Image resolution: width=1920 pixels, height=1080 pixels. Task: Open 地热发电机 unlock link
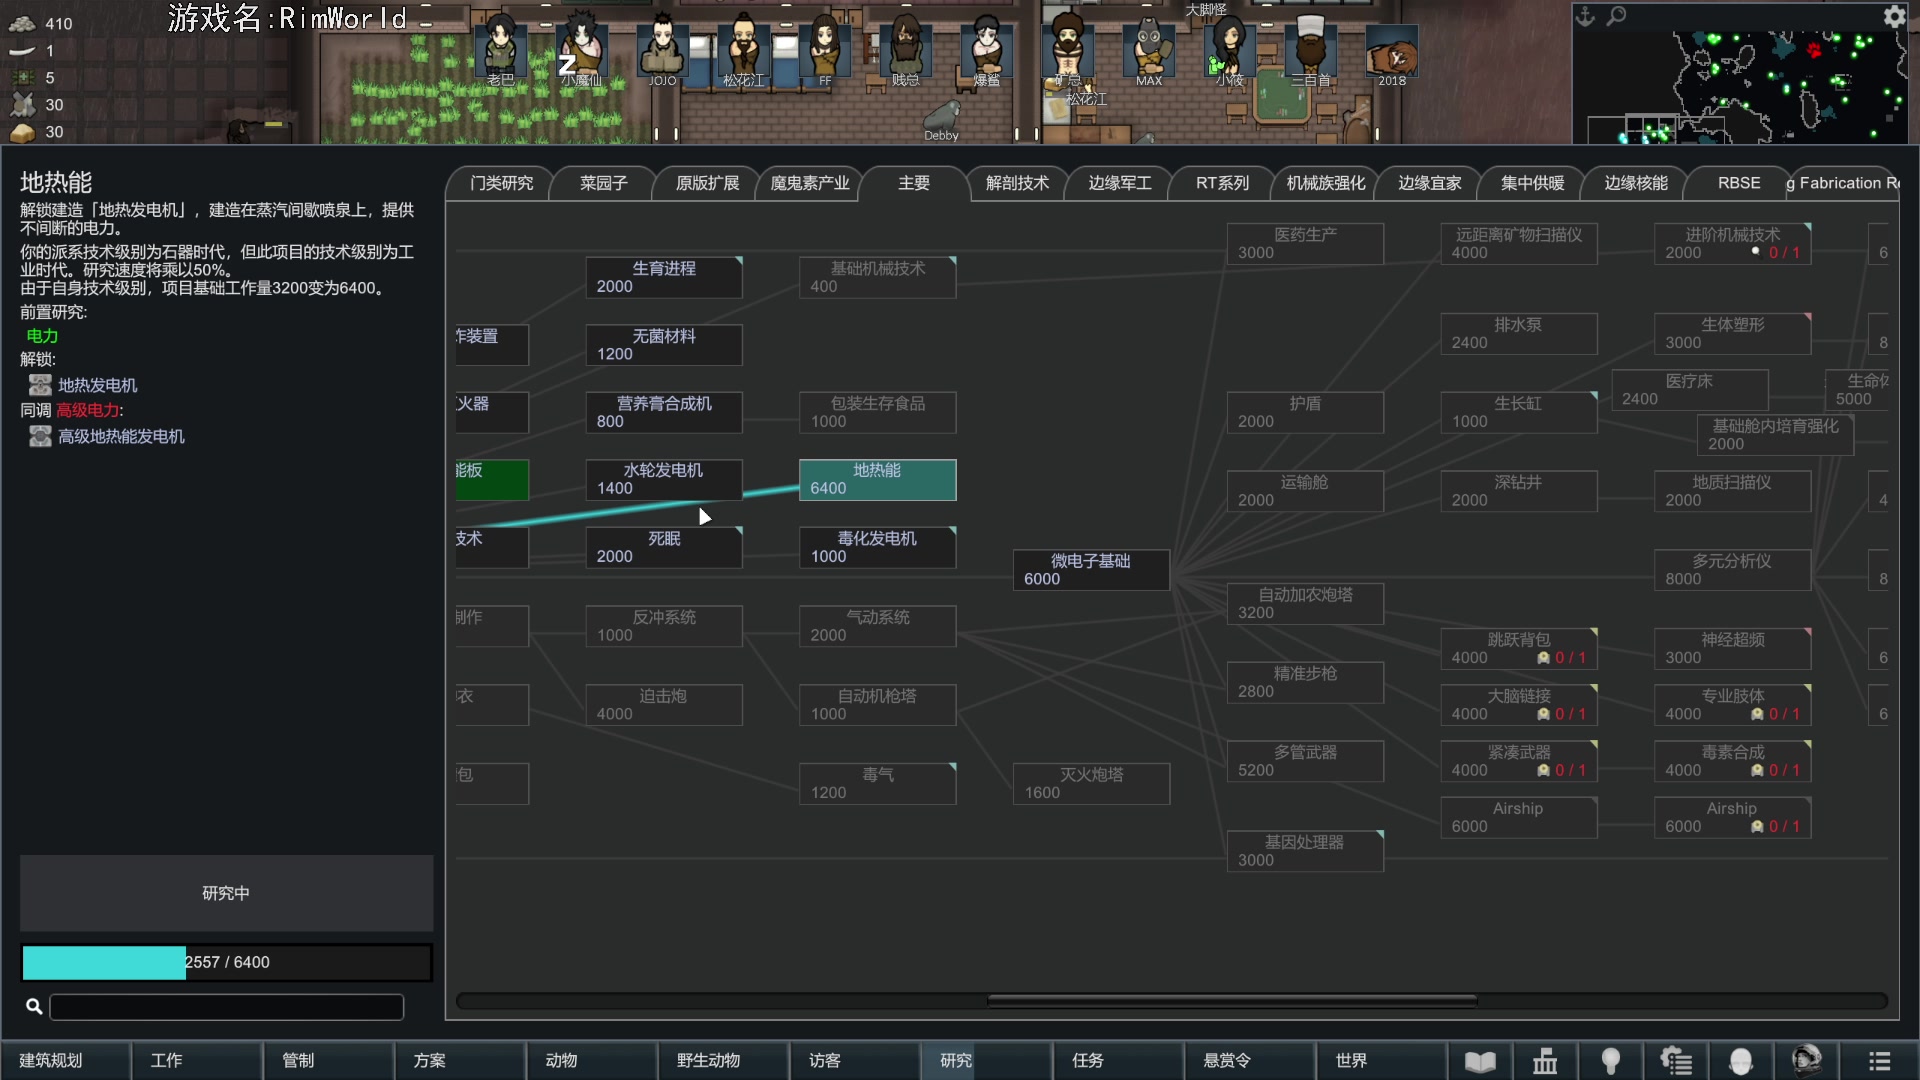97,385
